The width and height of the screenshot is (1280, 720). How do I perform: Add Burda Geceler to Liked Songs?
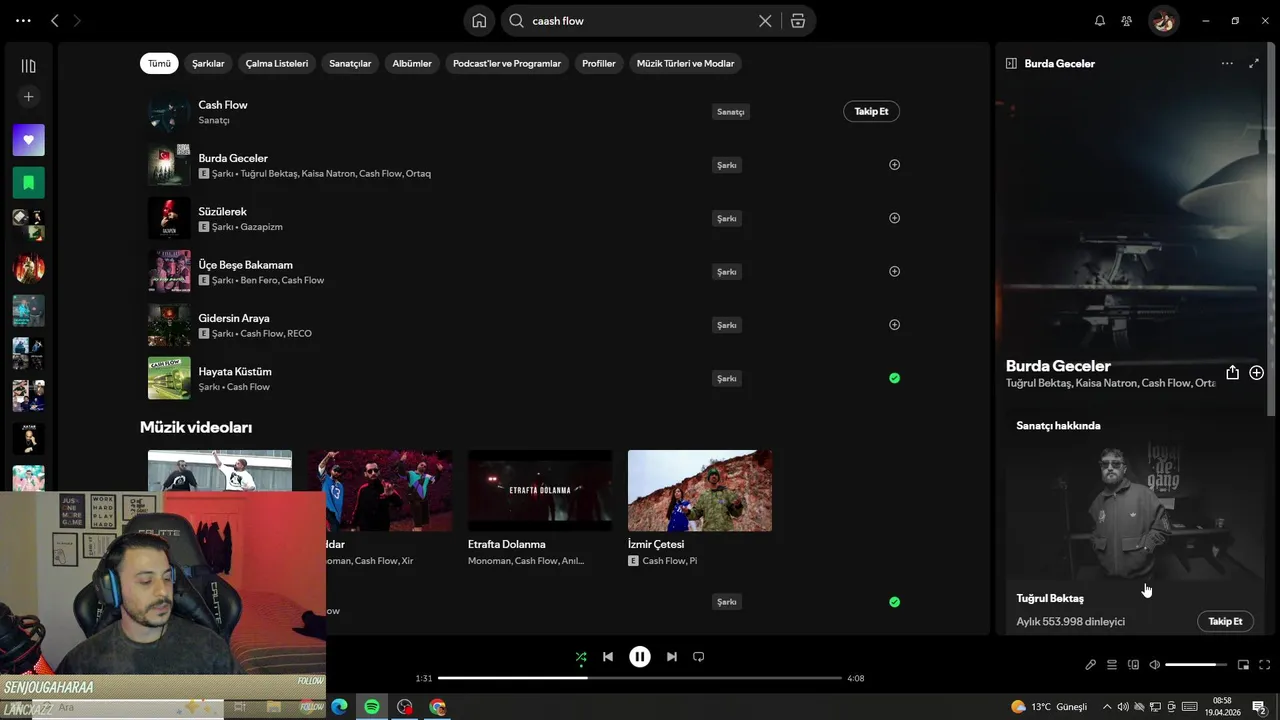pyautogui.click(x=894, y=165)
